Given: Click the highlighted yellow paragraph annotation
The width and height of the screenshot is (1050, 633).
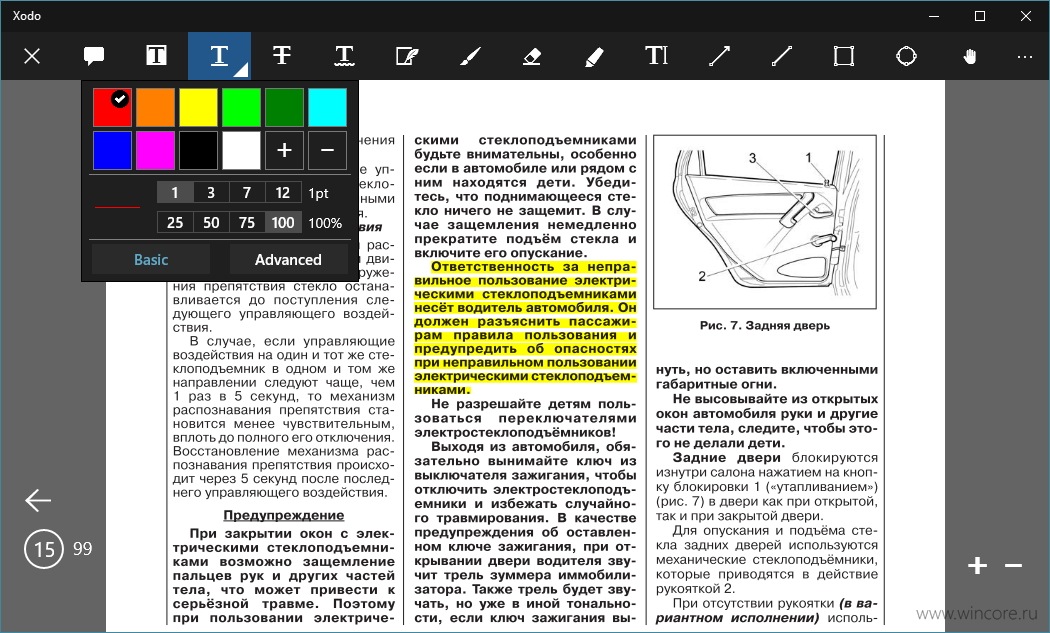Looking at the screenshot, I should click(525, 328).
